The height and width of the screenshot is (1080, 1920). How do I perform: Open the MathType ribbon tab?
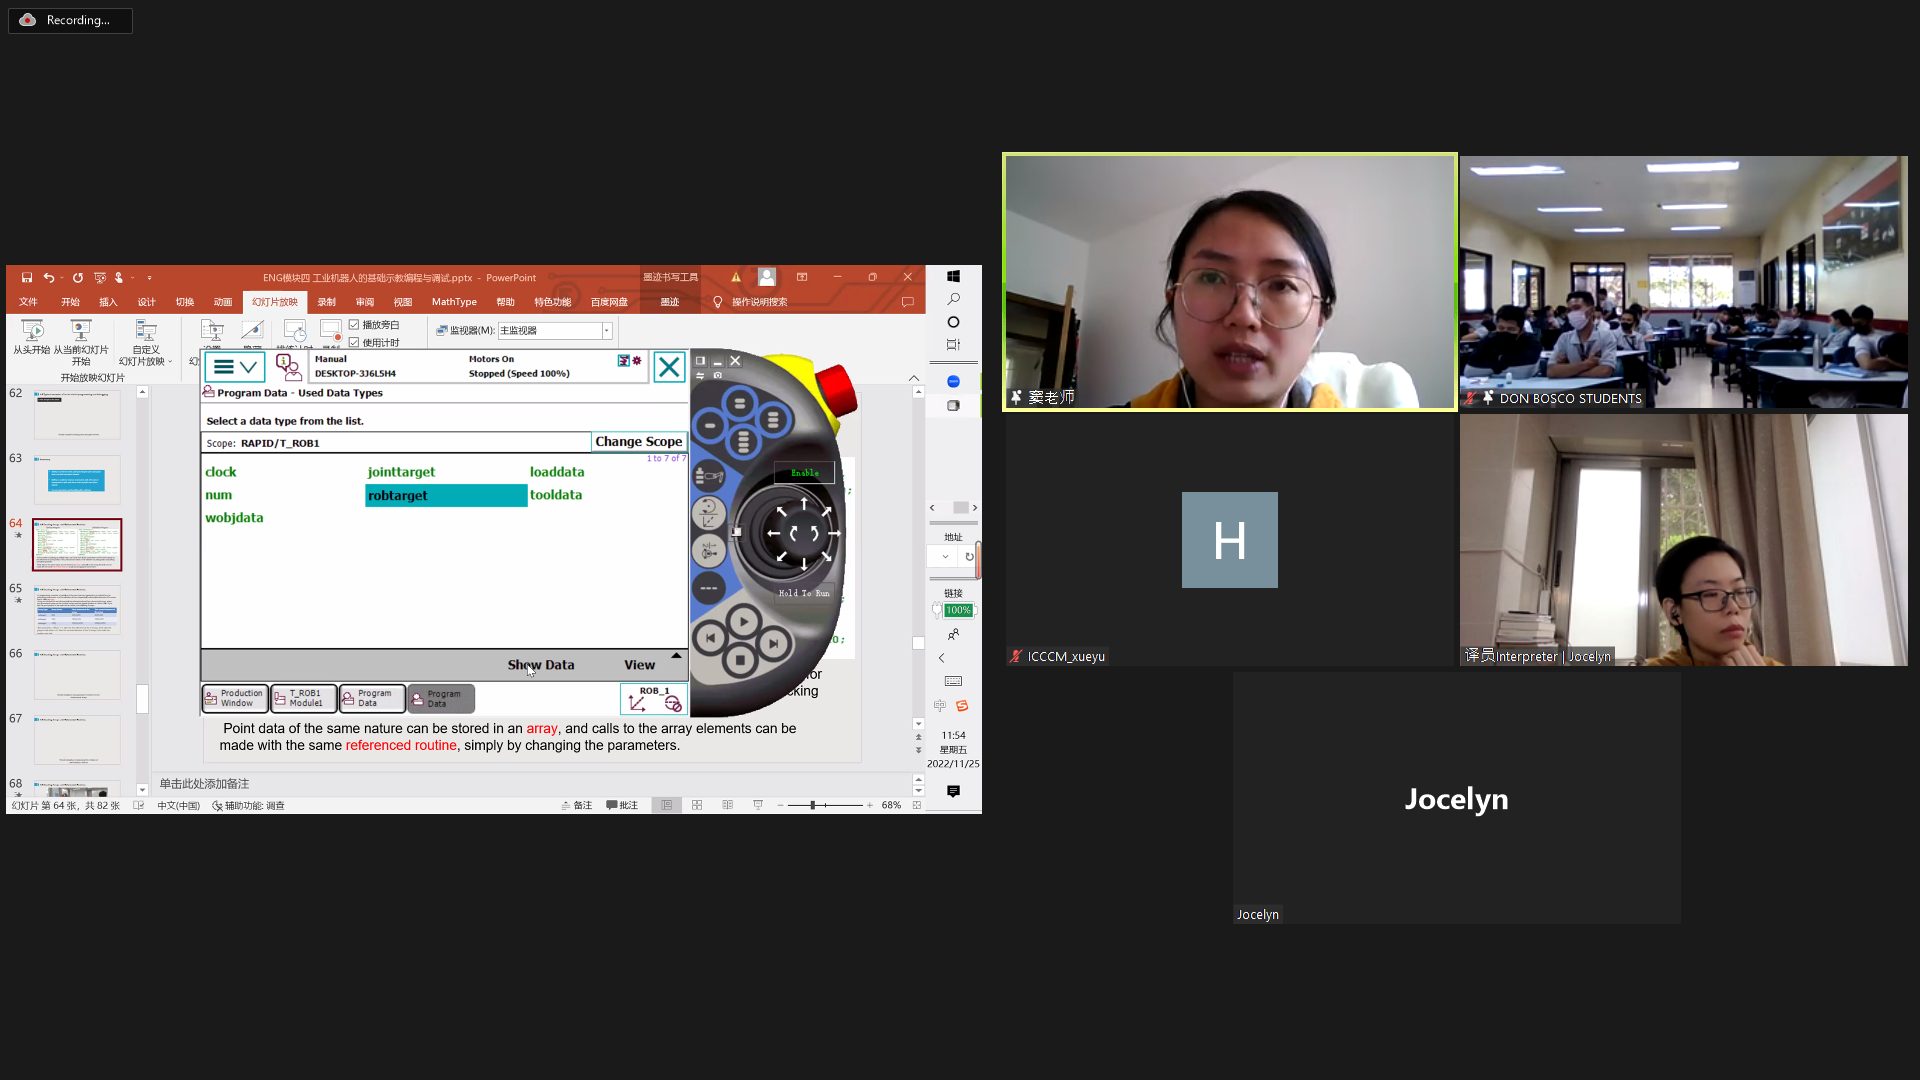coord(454,302)
